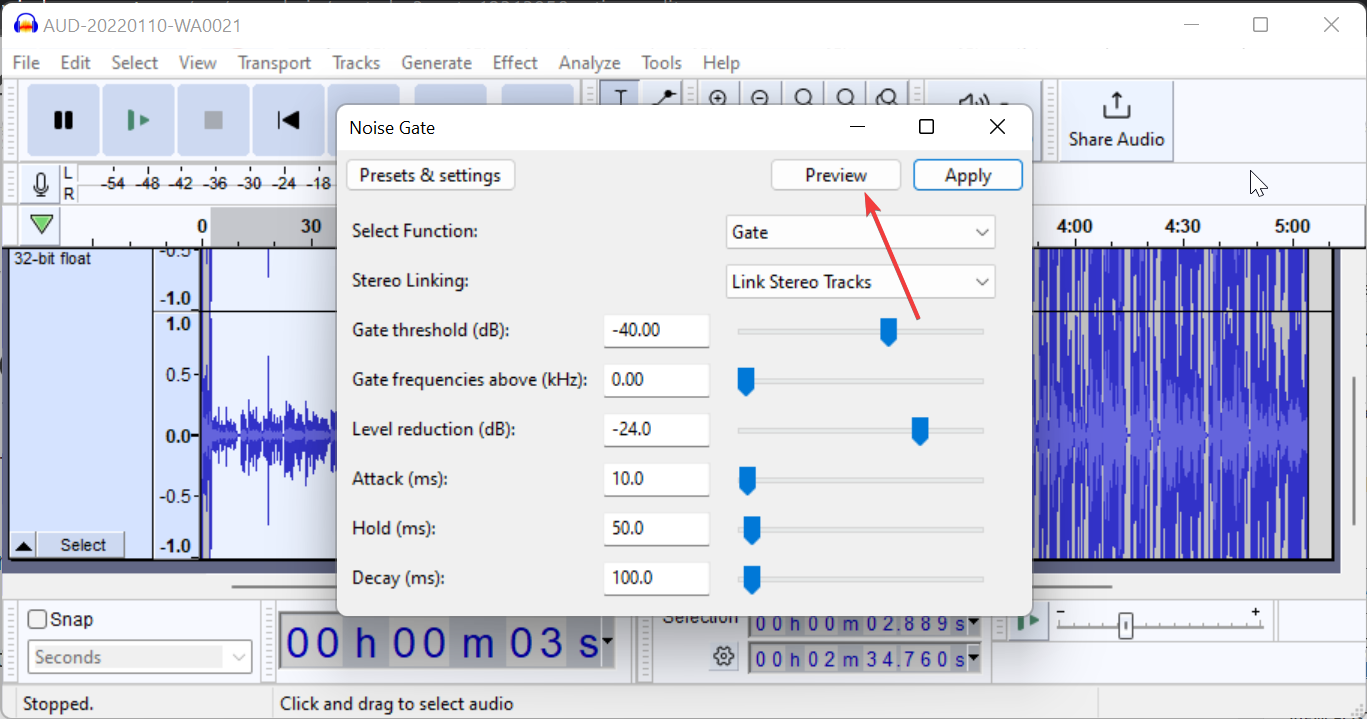
Task: Click the Level reduction slider handle
Action: pos(920,431)
